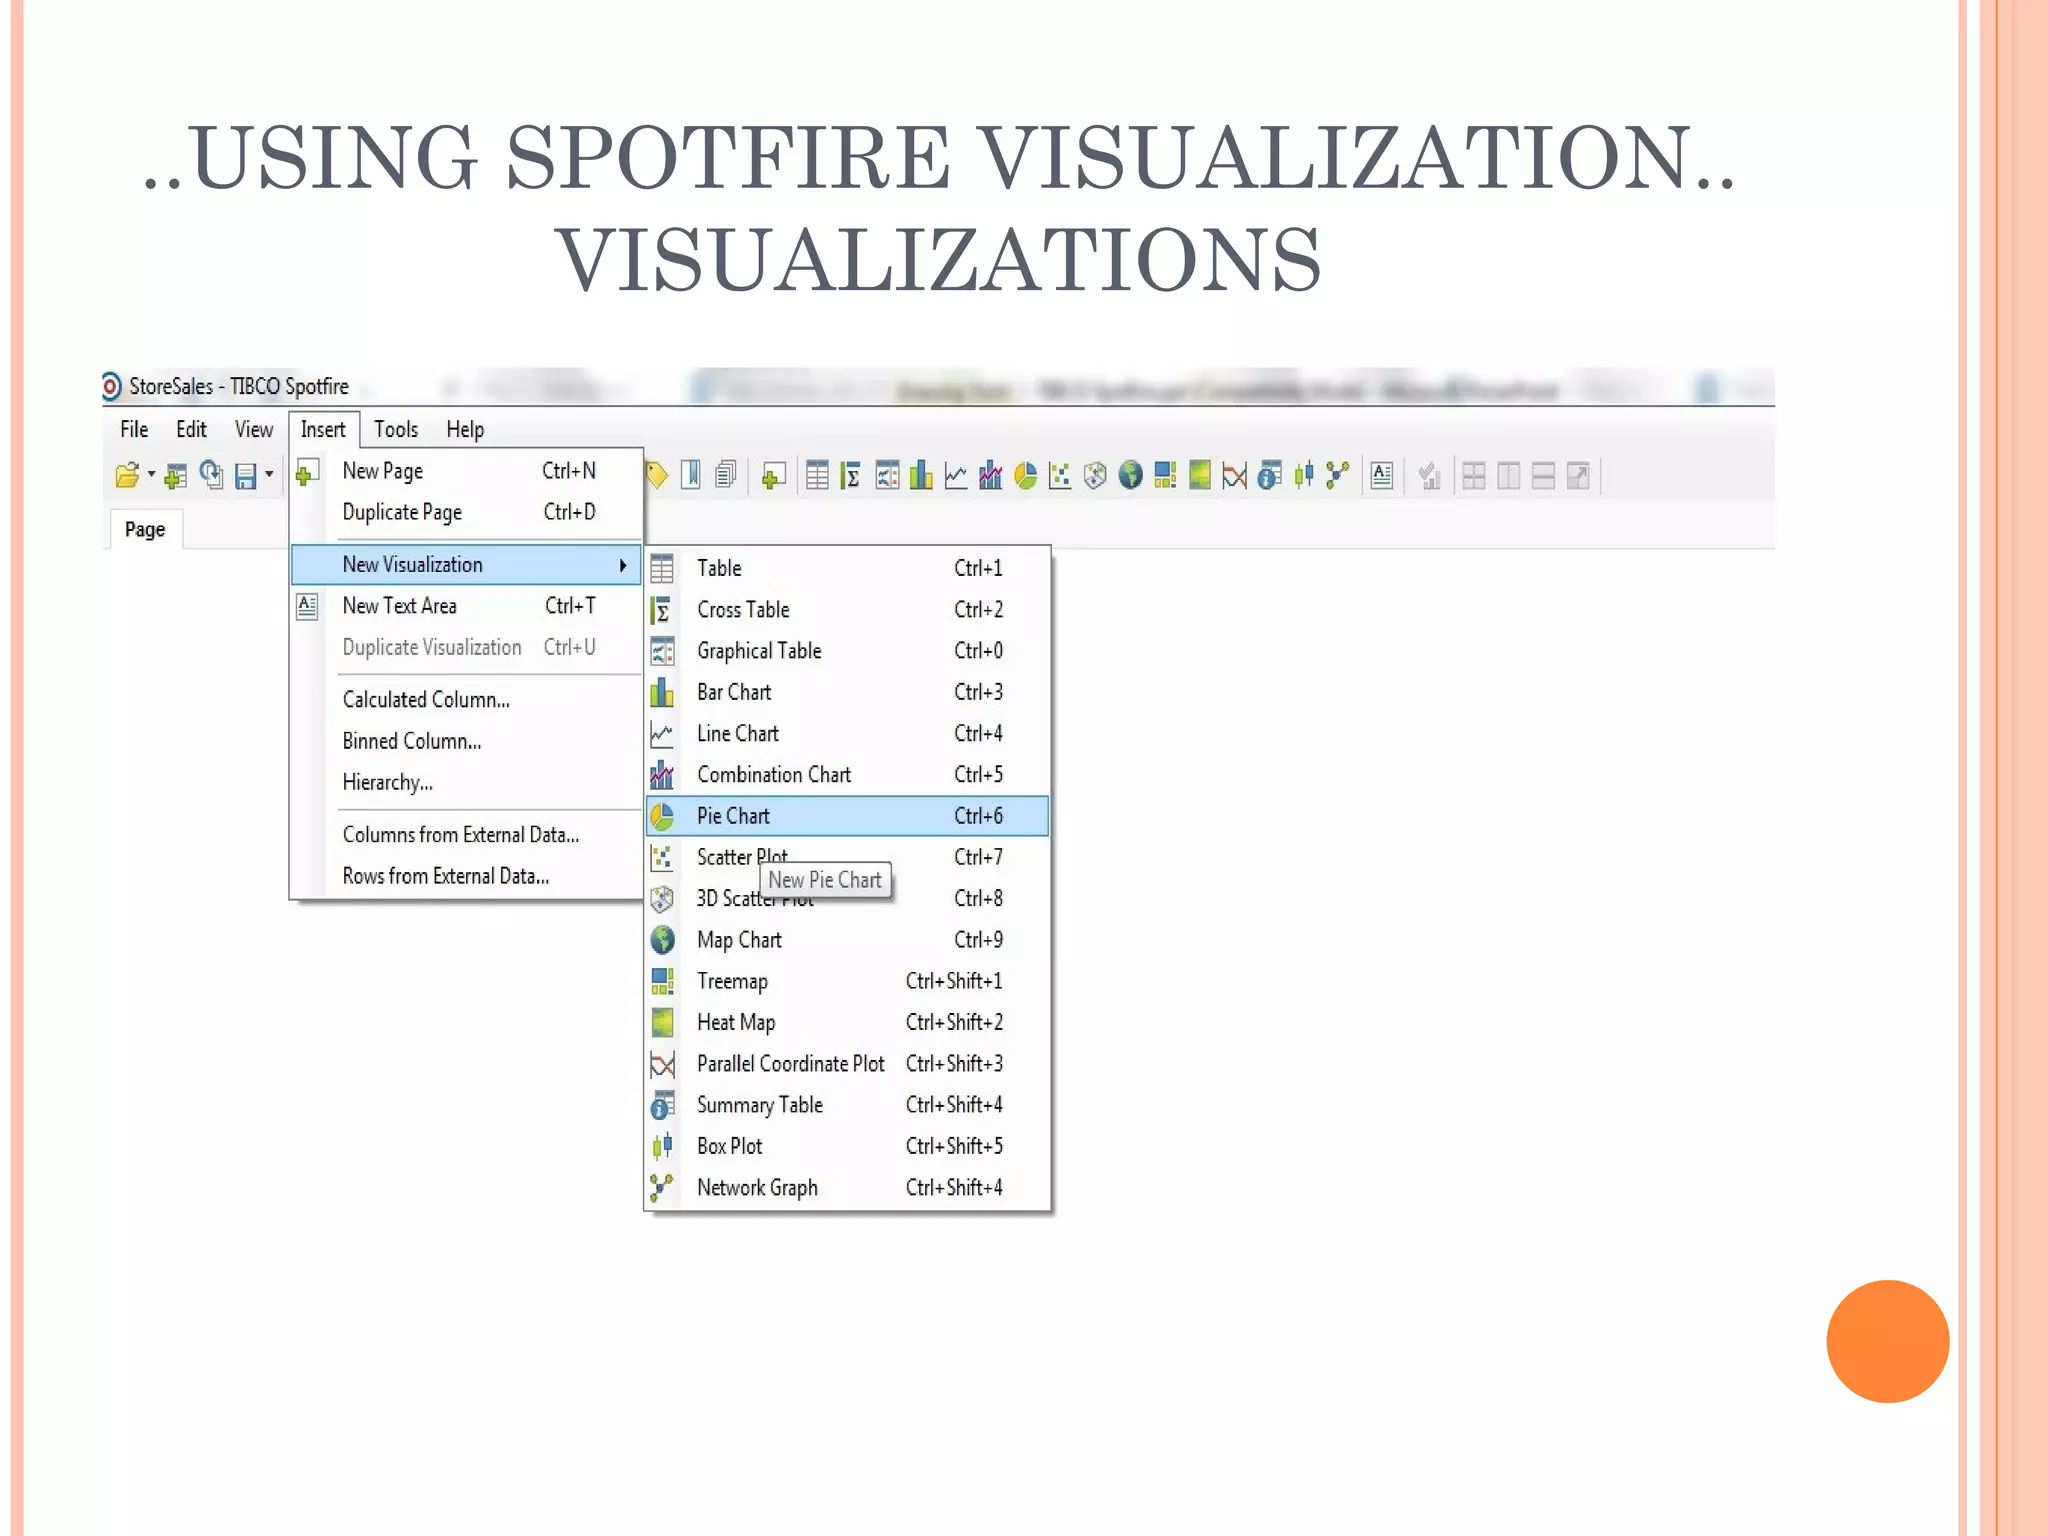2048x1536 pixels.
Task: Click the Box Plot toolbar icon
Action: [1304, 476]
